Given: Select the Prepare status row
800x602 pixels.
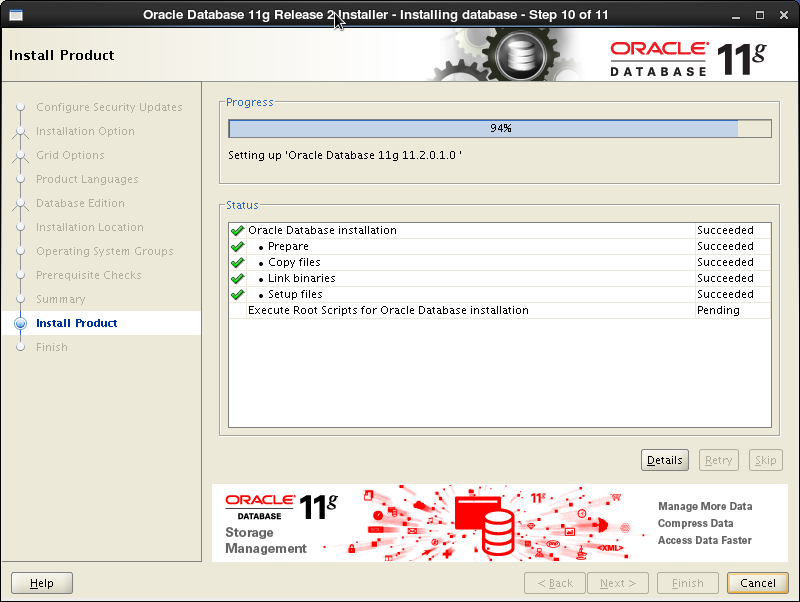Looking at the screenshot, I should [x=500, y=246].
